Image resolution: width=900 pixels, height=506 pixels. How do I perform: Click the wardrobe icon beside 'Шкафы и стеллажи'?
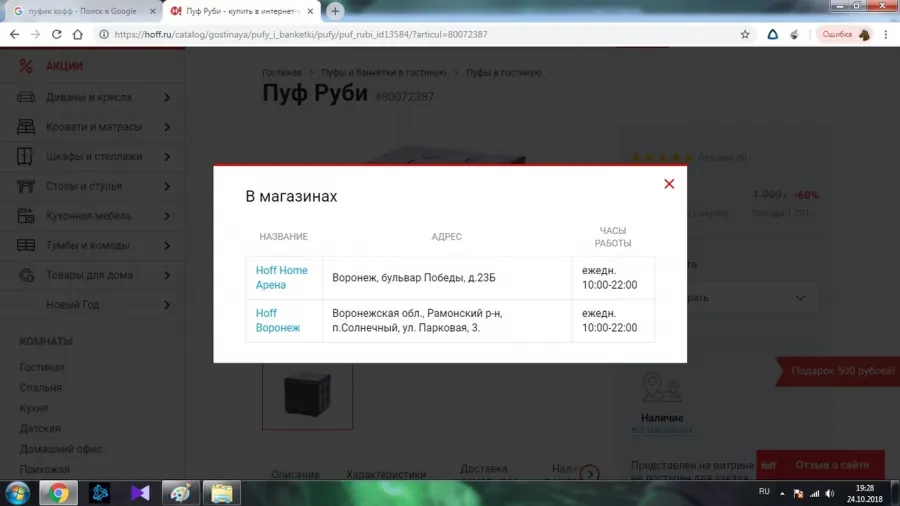pos(25,157)
